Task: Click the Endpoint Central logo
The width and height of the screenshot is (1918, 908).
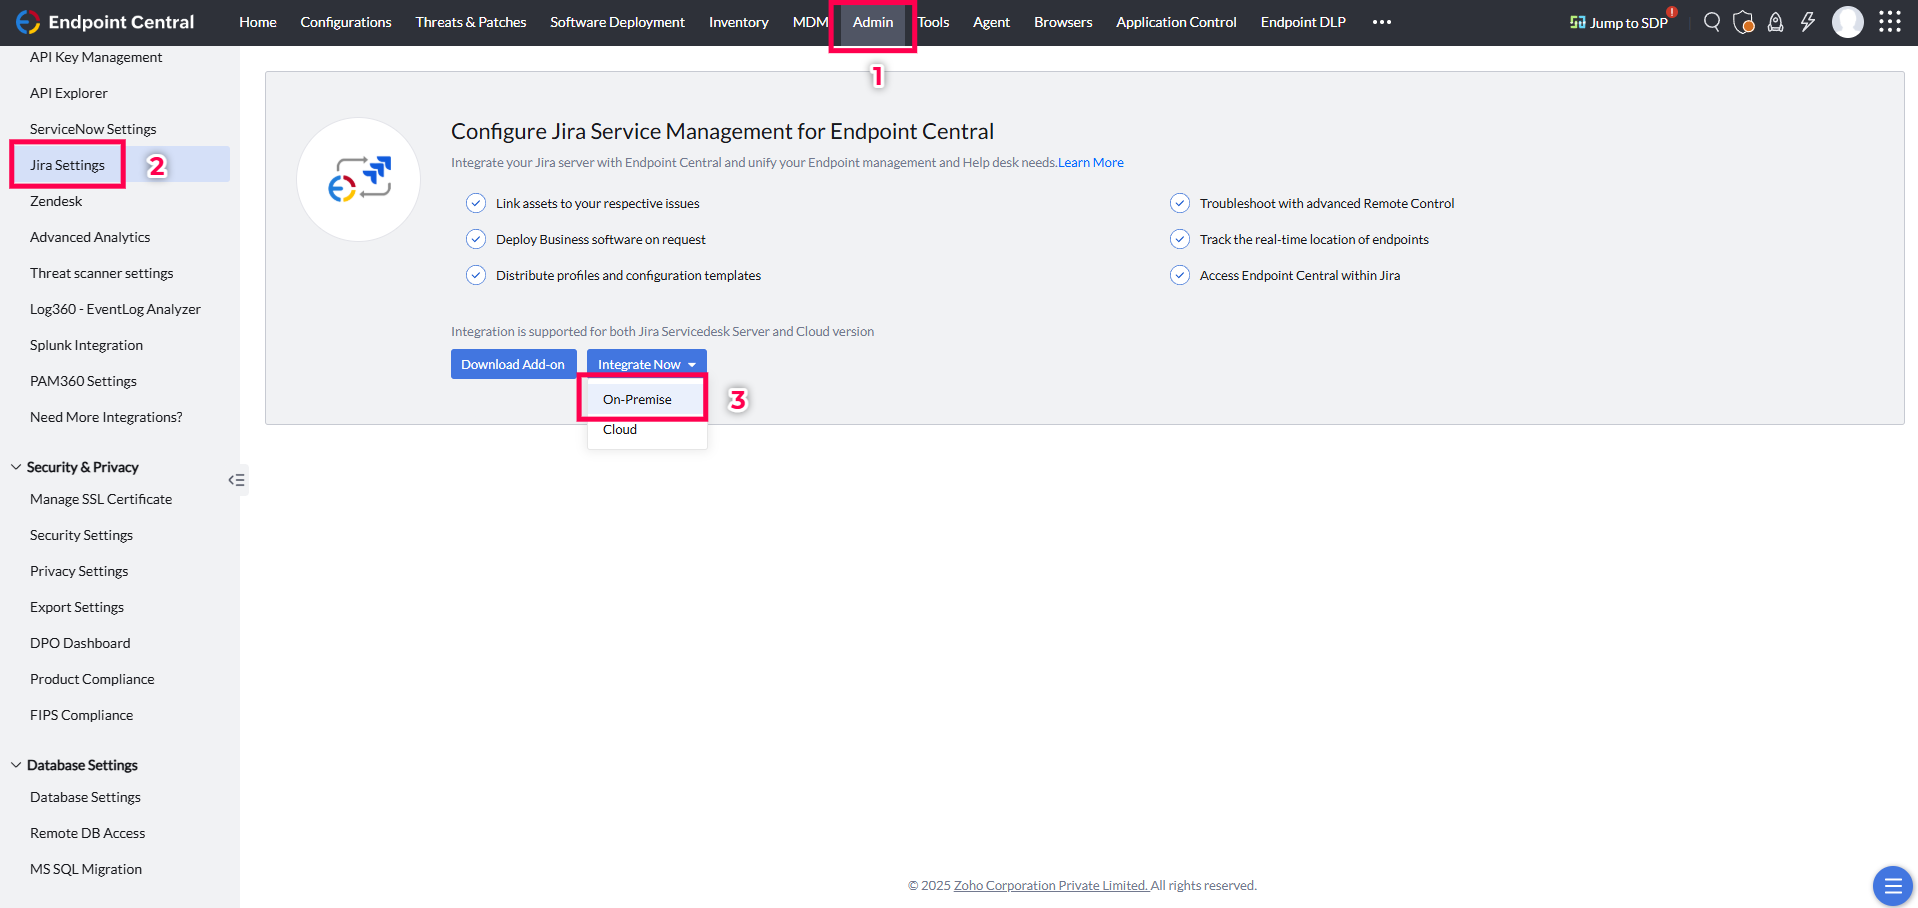Action: click(x=105, y=22)
